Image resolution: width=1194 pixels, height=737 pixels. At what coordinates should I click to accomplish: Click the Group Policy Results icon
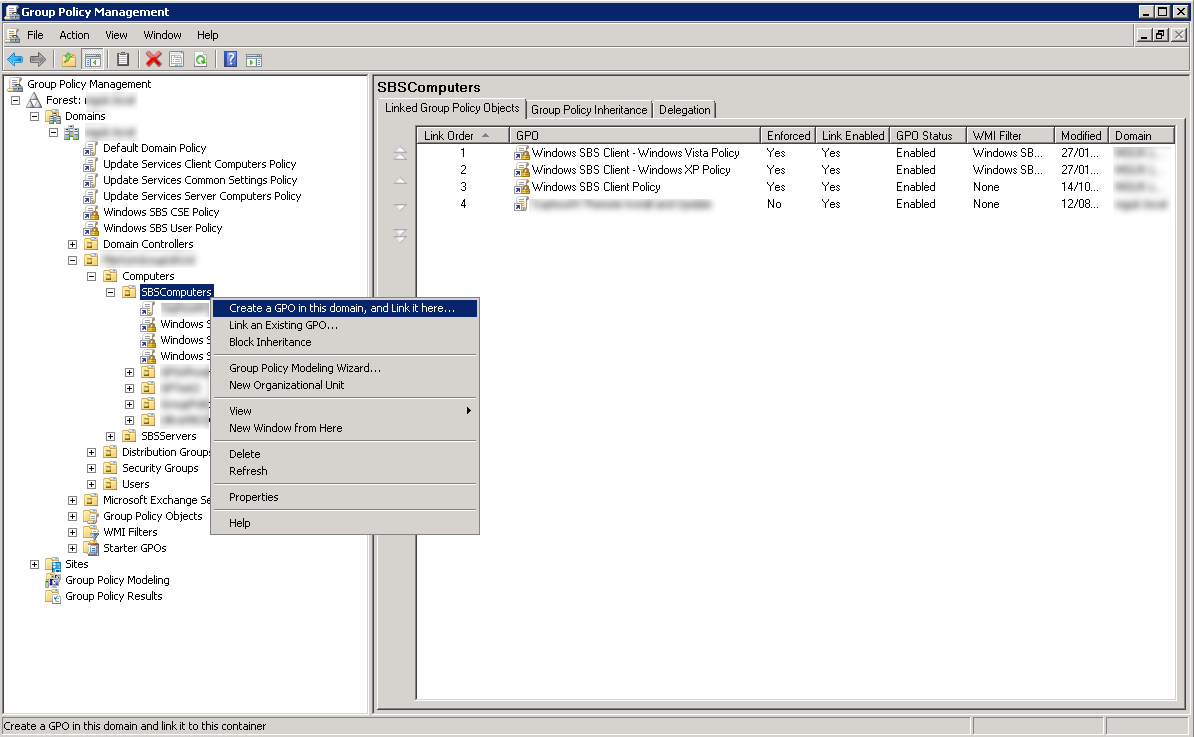click(x=53, y=596)
